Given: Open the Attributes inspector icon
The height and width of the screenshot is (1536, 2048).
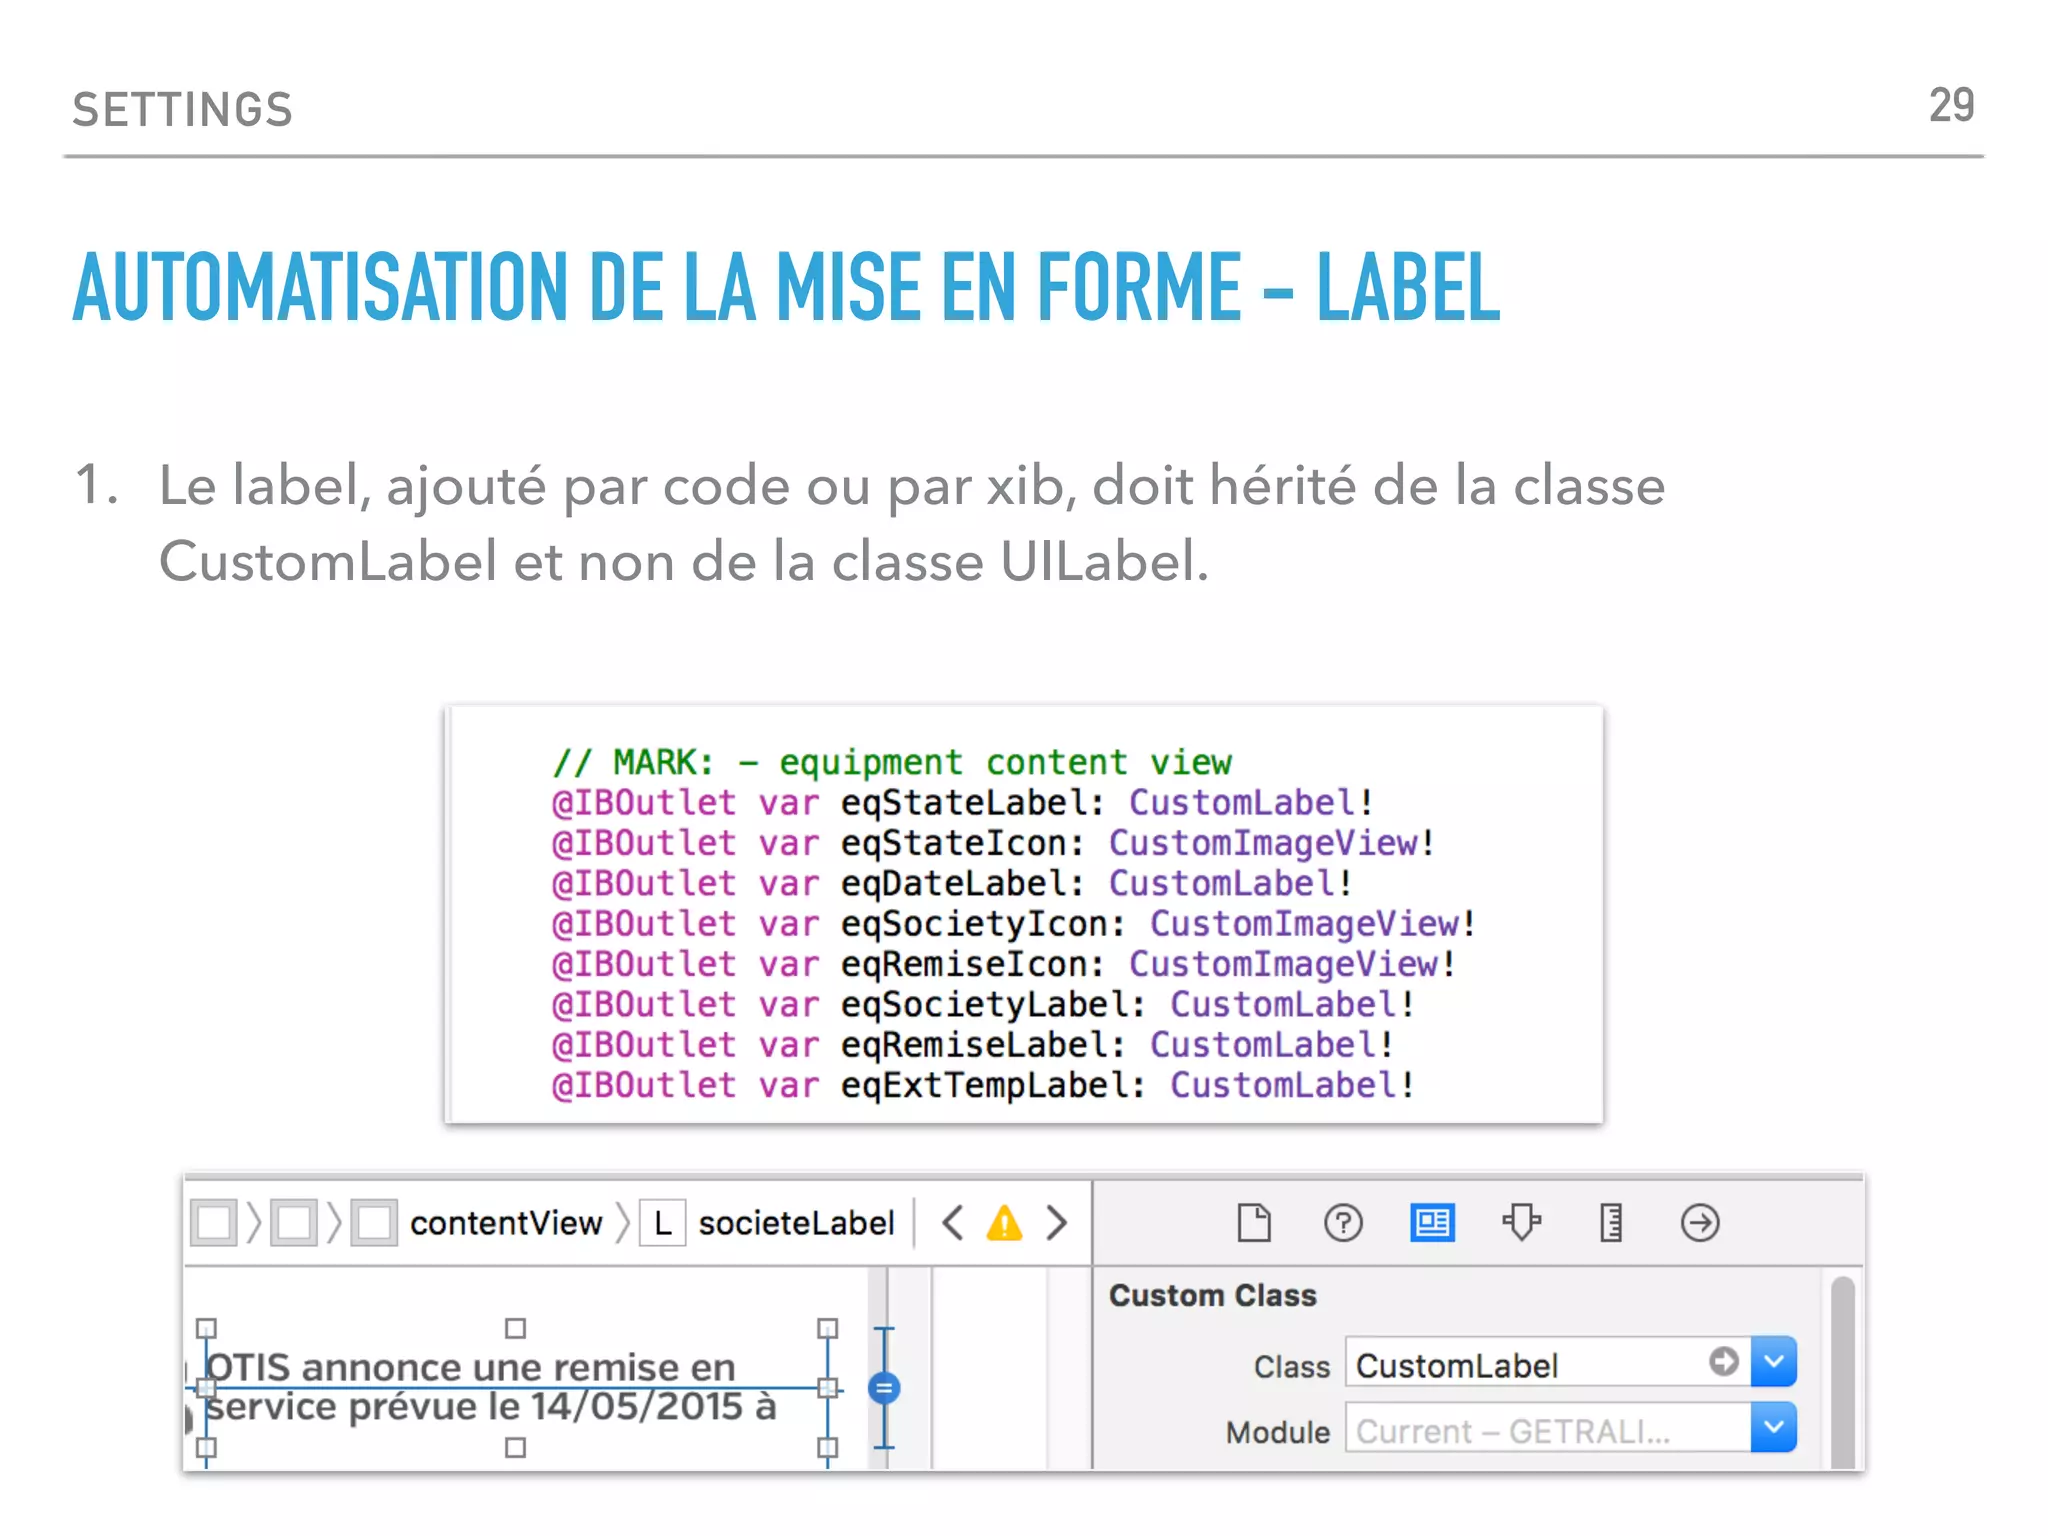Looking at the screenshot, I should 1521,1222.
